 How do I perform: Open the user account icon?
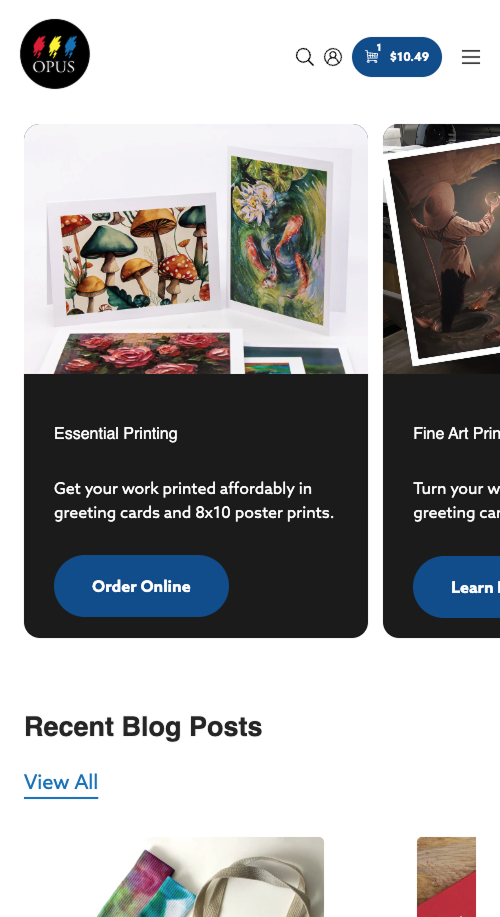point(333,57)
